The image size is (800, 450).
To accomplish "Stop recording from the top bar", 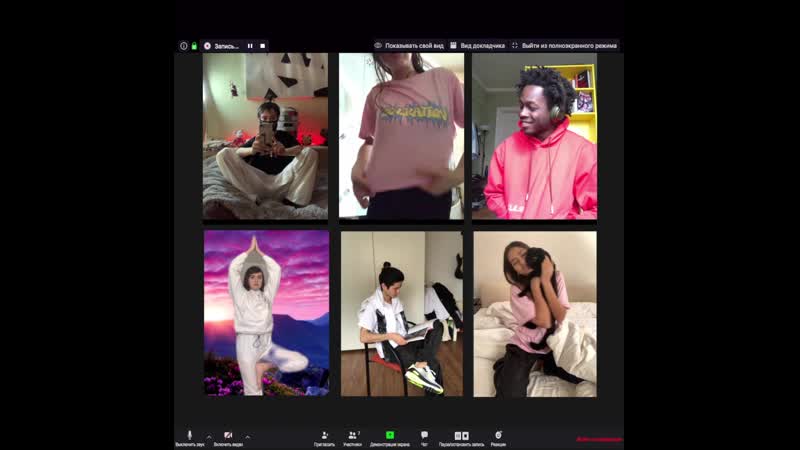I will (x=263, y=46).
